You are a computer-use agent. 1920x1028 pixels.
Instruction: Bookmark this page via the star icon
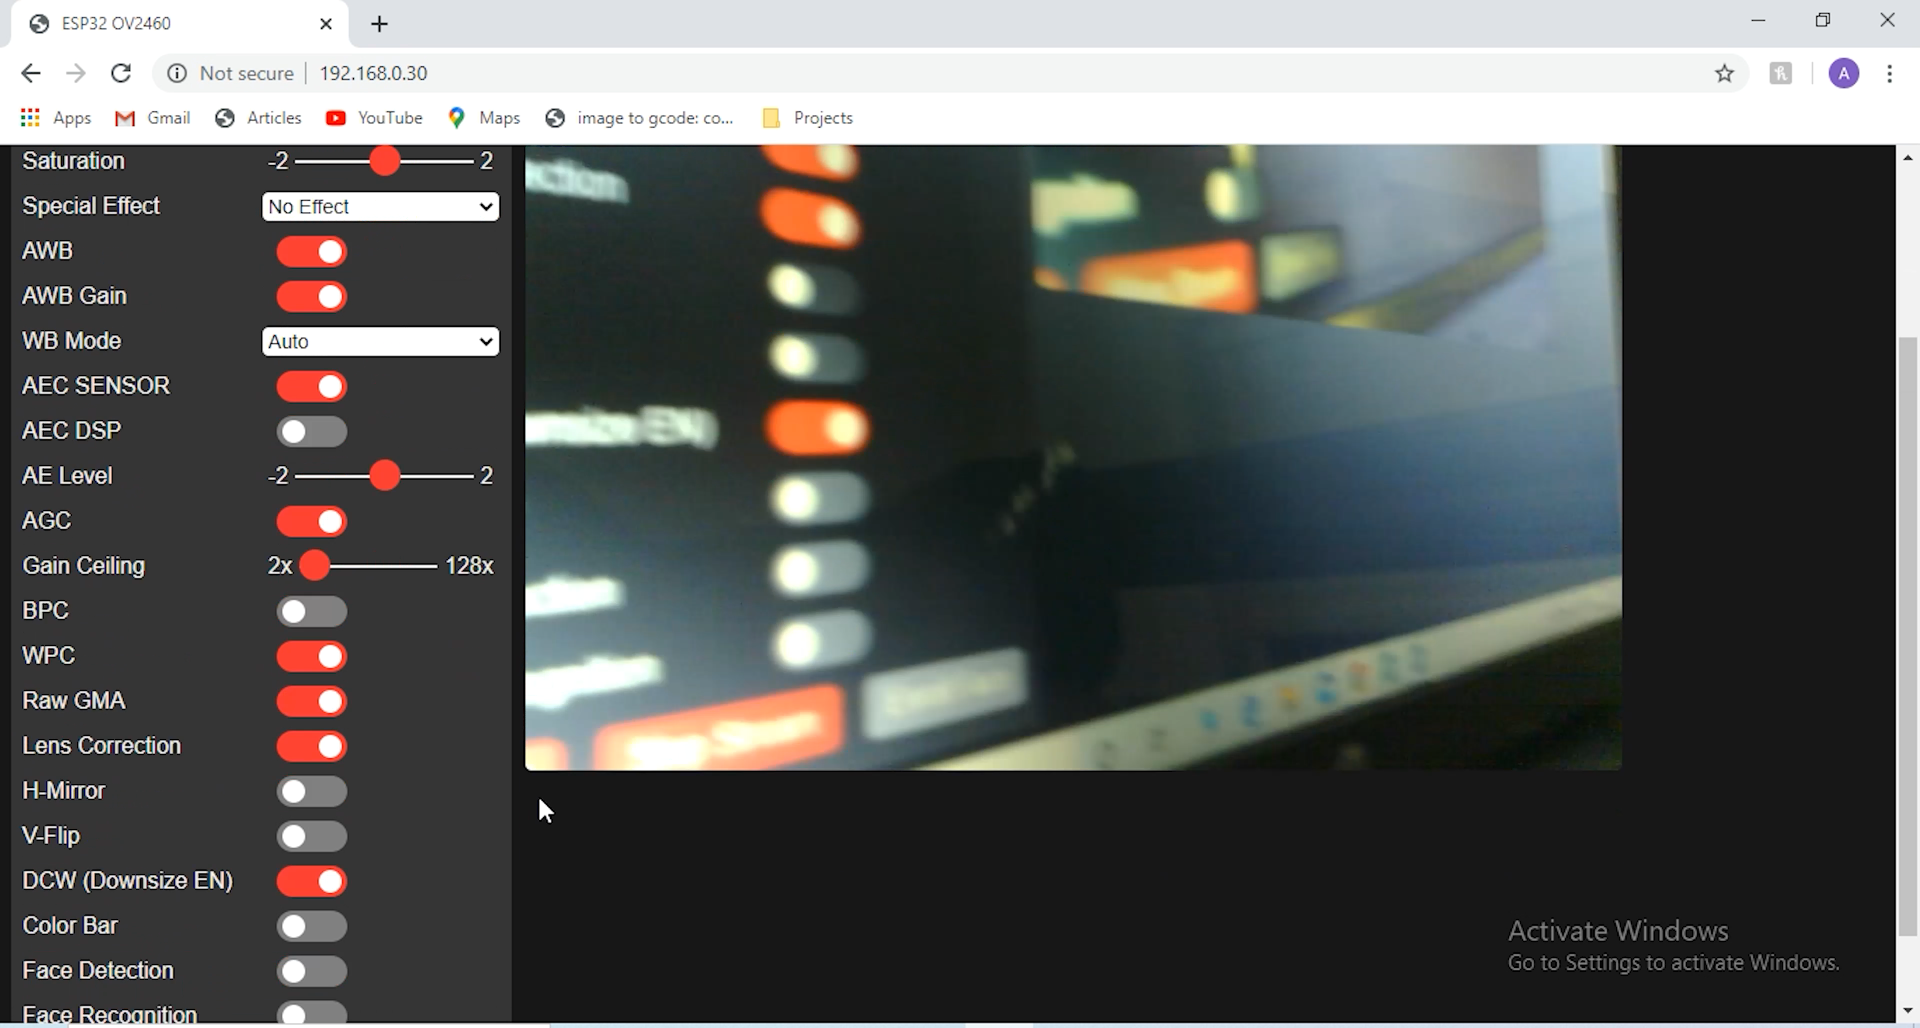[x=1726, y=73]
